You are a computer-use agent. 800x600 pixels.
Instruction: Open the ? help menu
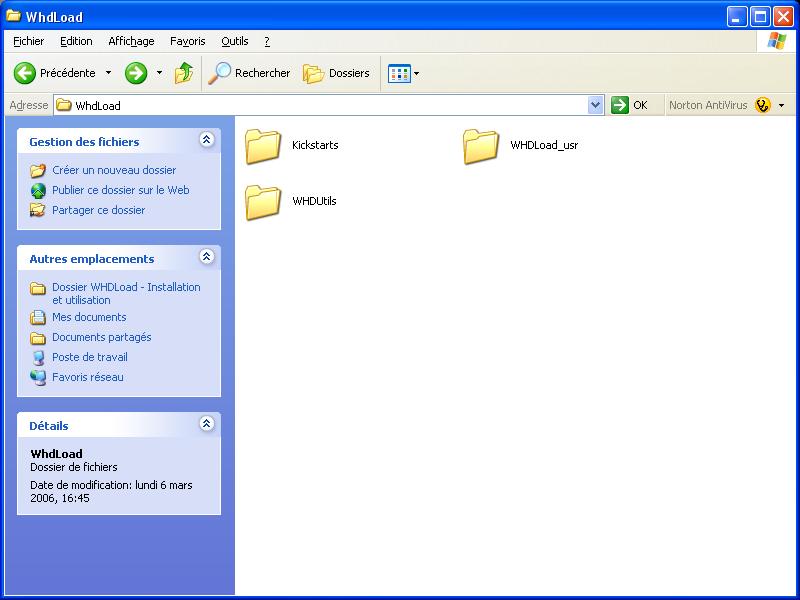267,41
